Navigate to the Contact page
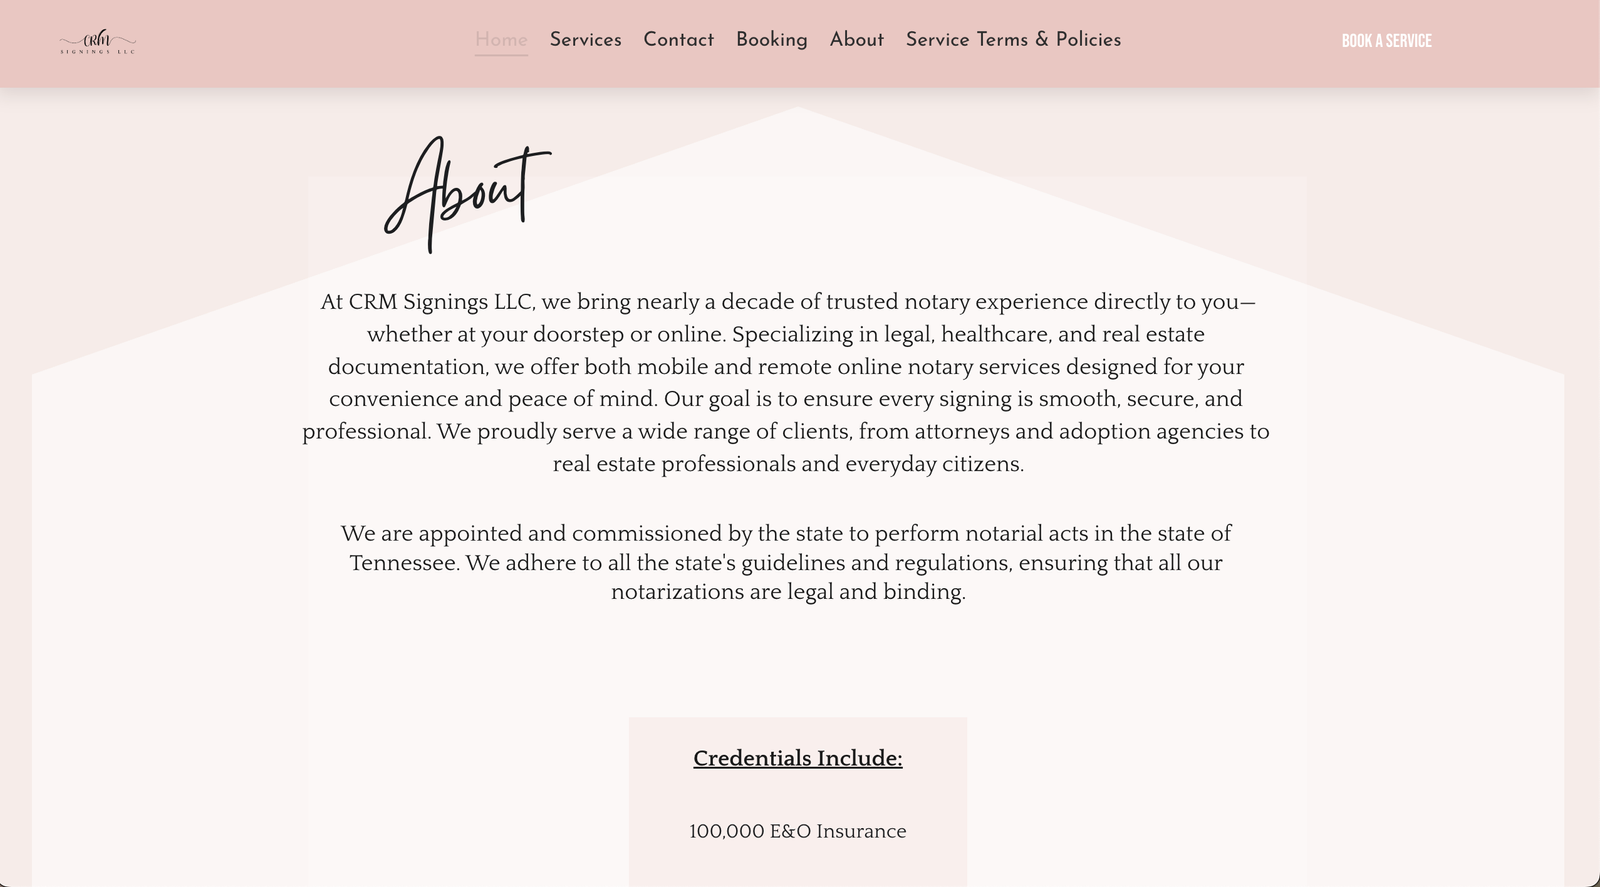 coord(678,40)
